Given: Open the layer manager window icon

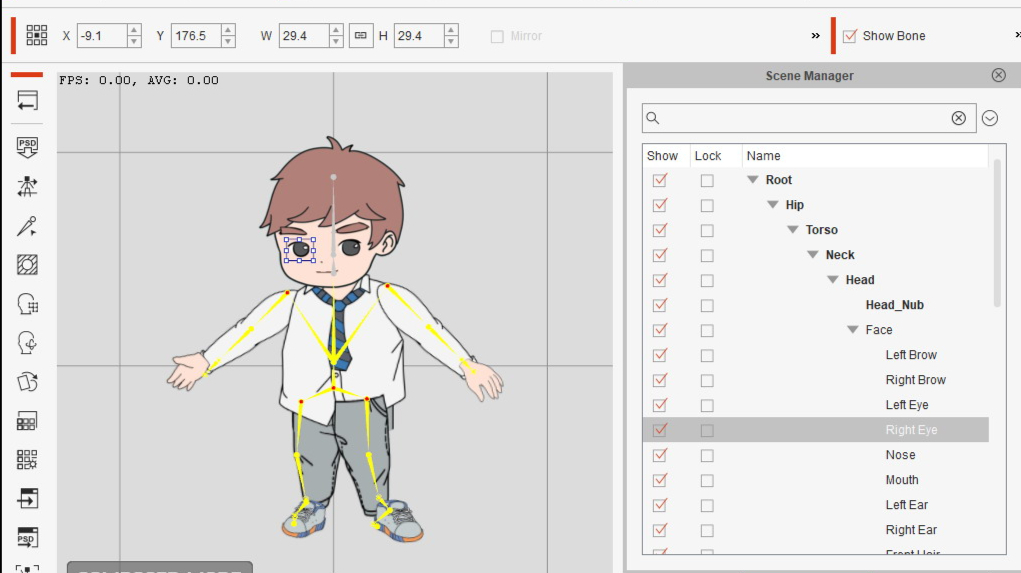Looking at the screenshot, I should pos(27,421).
